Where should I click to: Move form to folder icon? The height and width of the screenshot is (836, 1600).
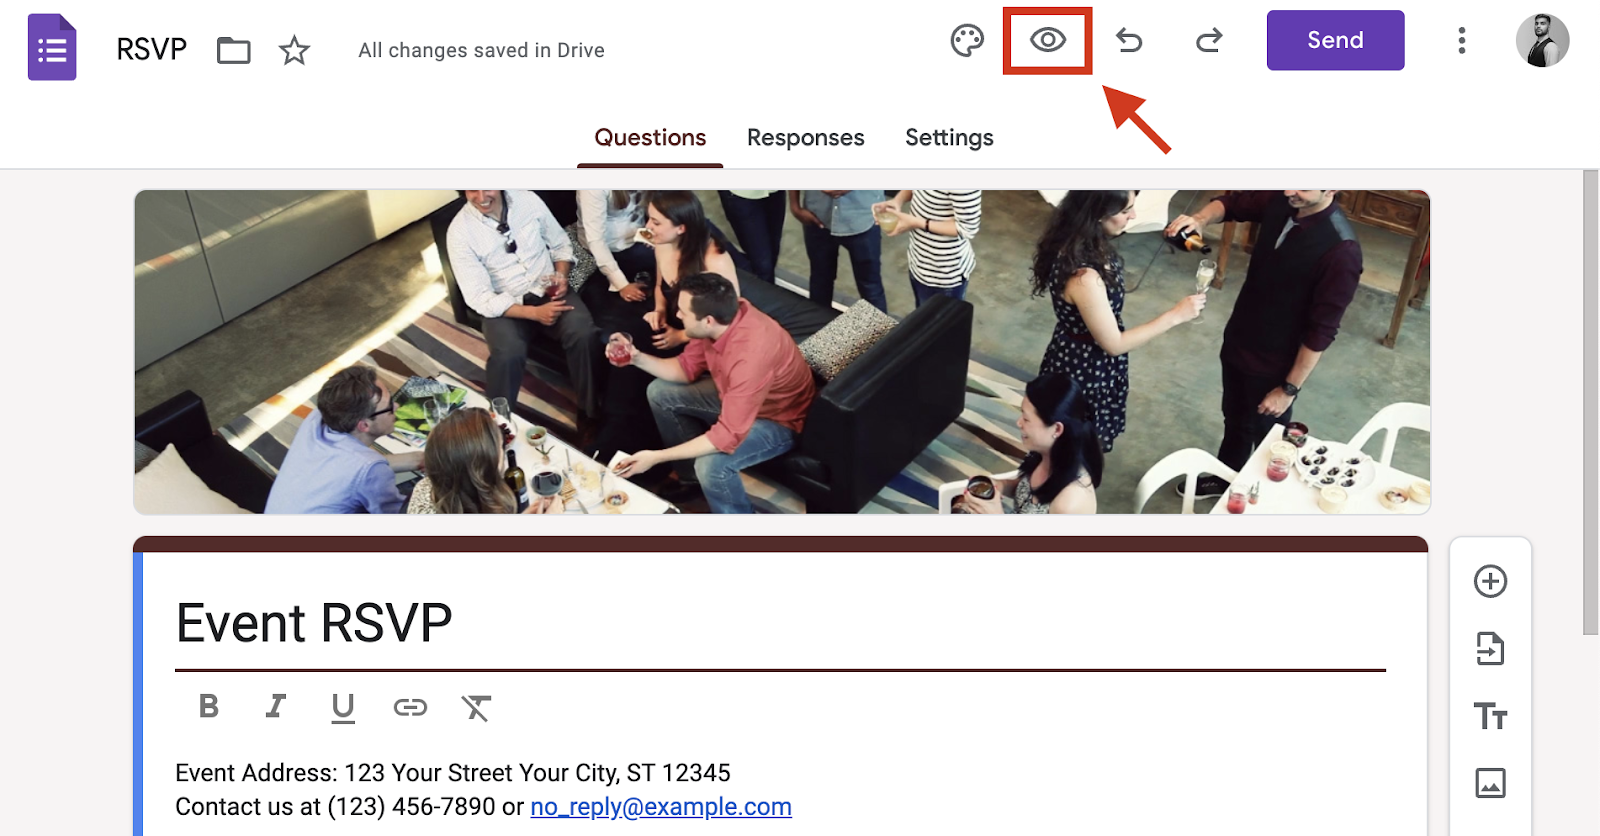233,50
